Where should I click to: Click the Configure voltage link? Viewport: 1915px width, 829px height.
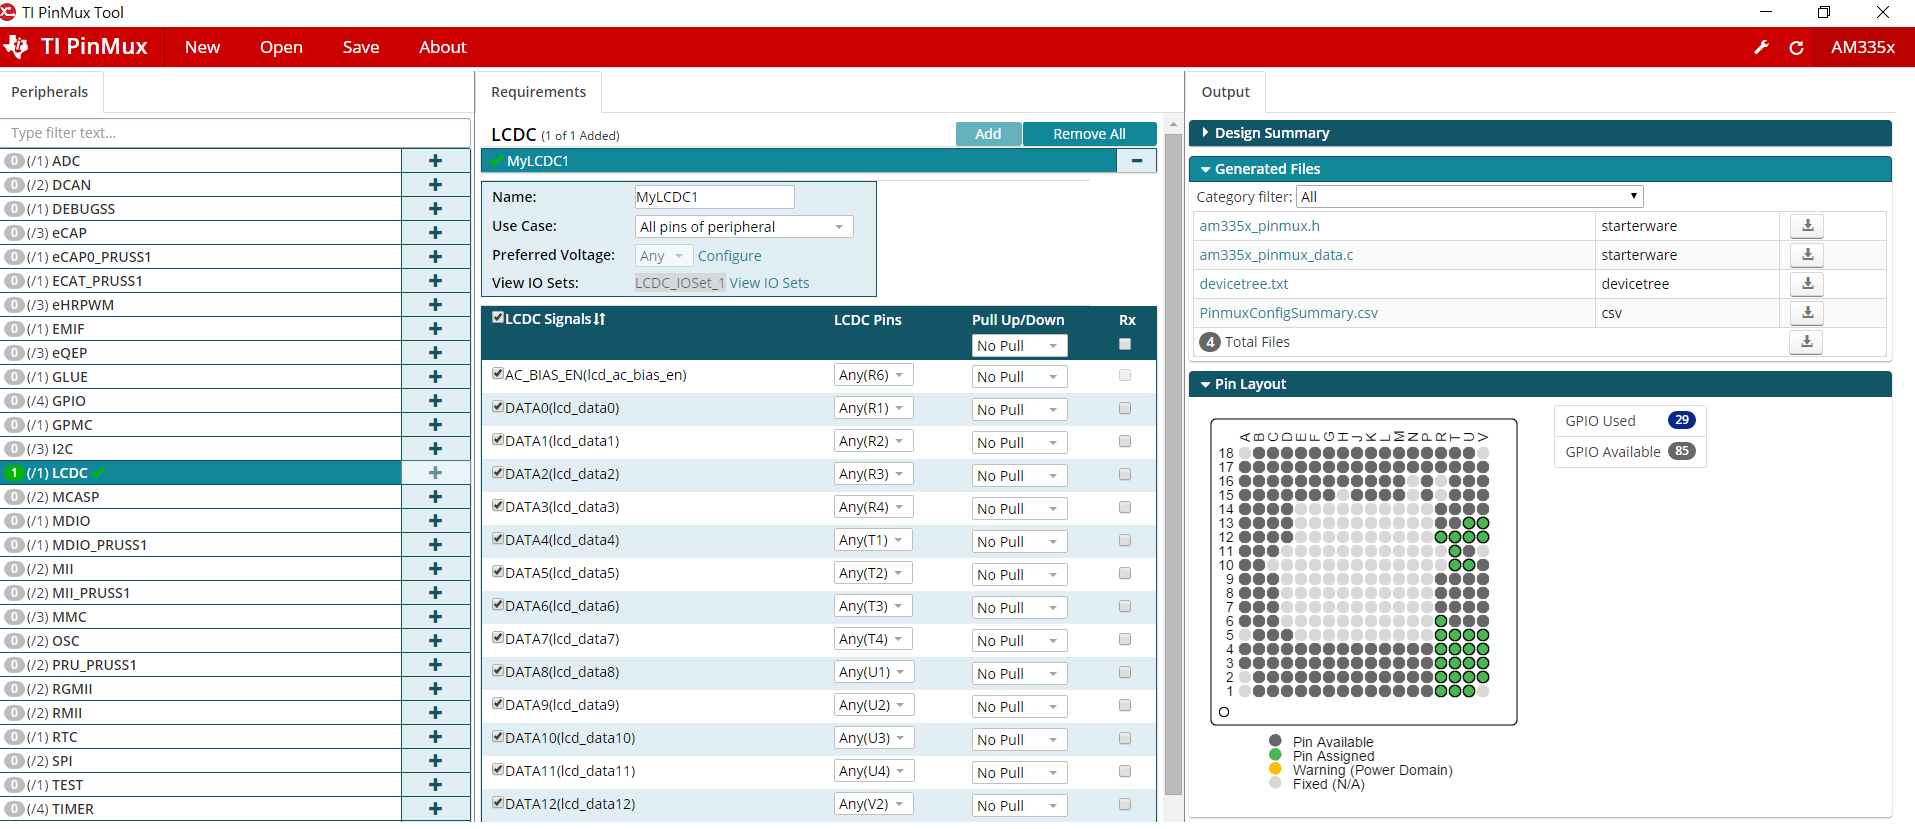click(x=729, y=256)
